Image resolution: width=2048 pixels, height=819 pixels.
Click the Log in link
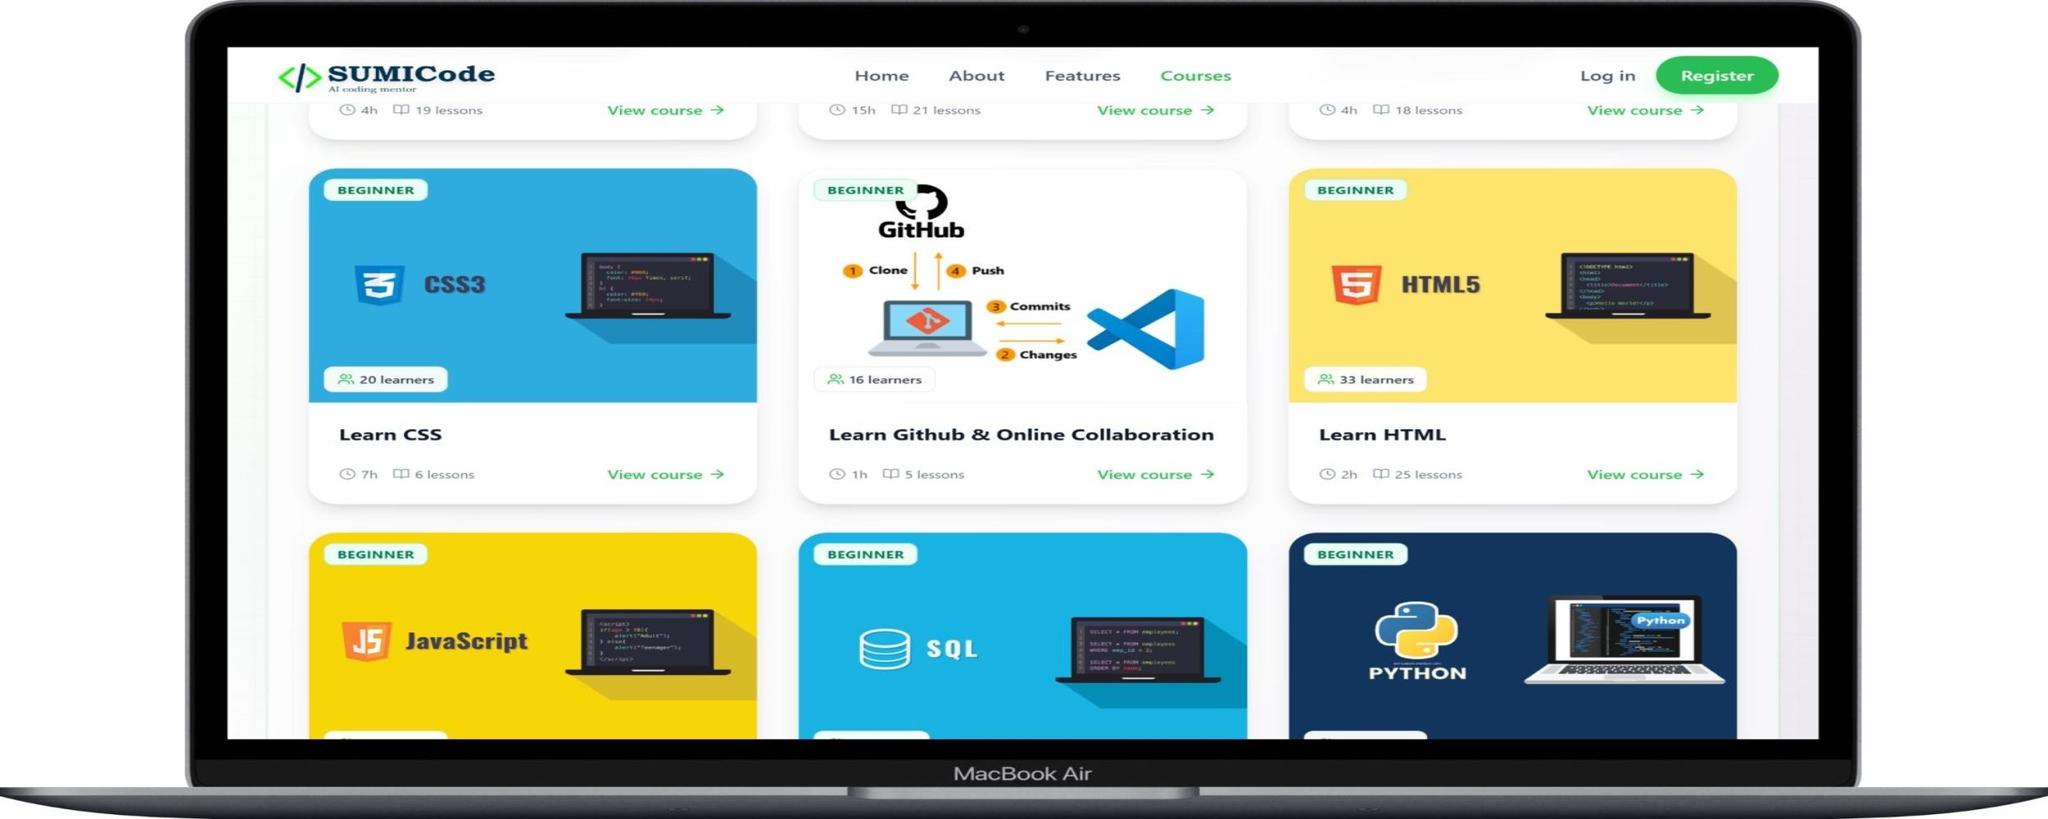[1607, 76]
